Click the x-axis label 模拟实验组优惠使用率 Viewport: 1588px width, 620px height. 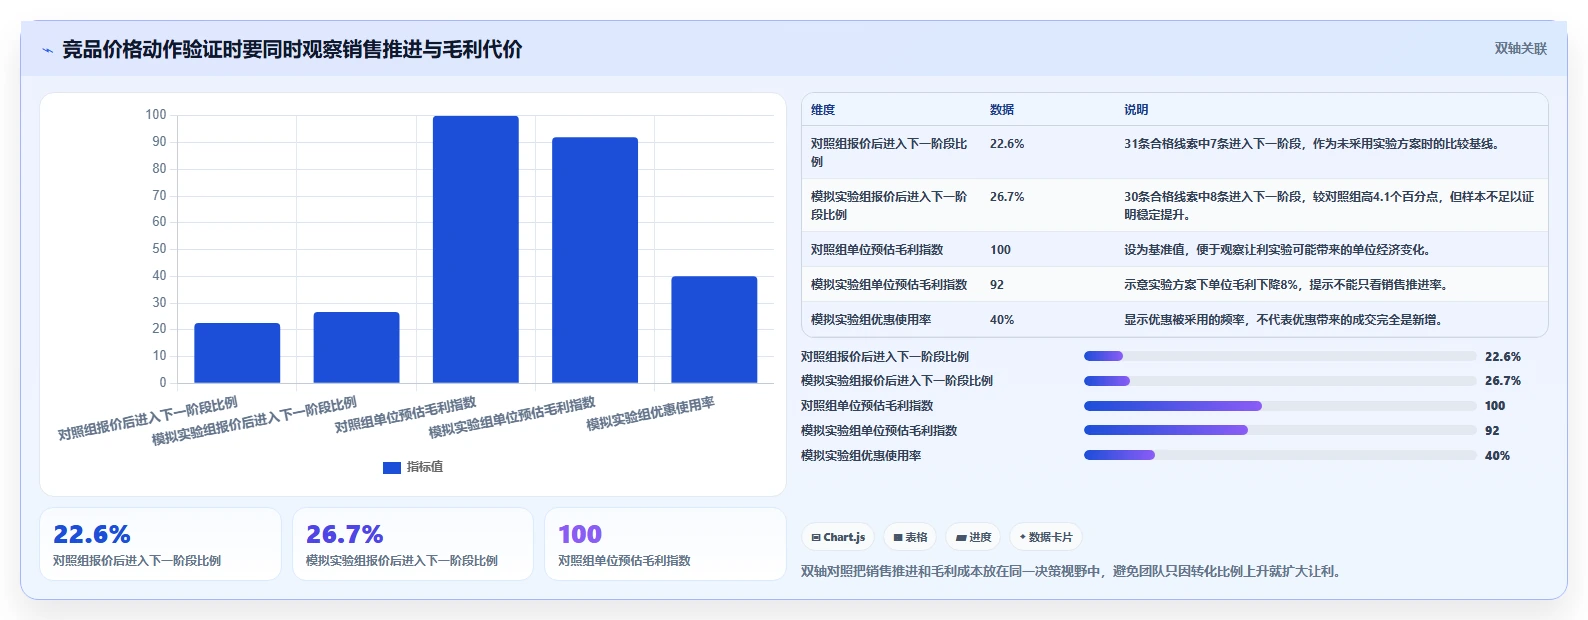coord(650,414)
